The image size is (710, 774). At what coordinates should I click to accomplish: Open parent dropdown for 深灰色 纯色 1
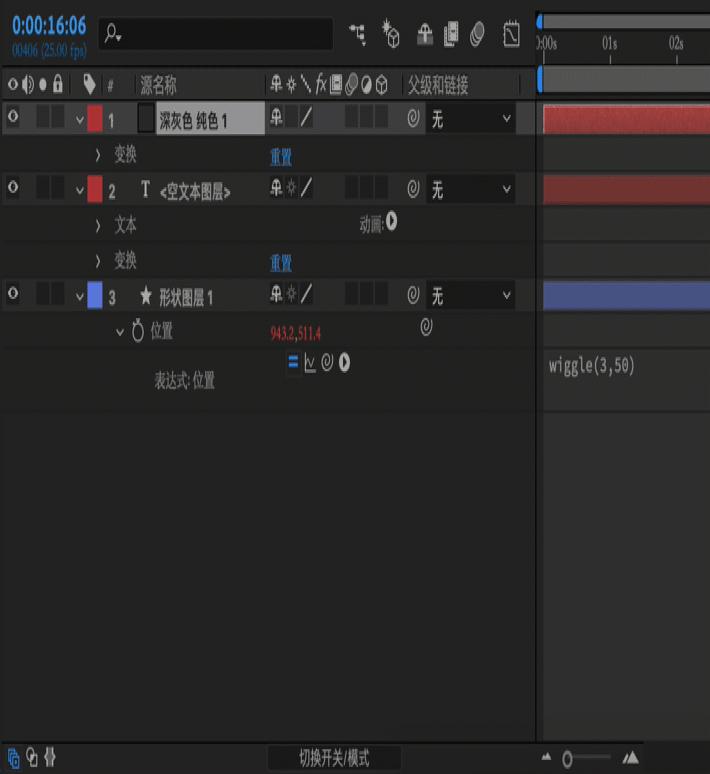point(471,118)
